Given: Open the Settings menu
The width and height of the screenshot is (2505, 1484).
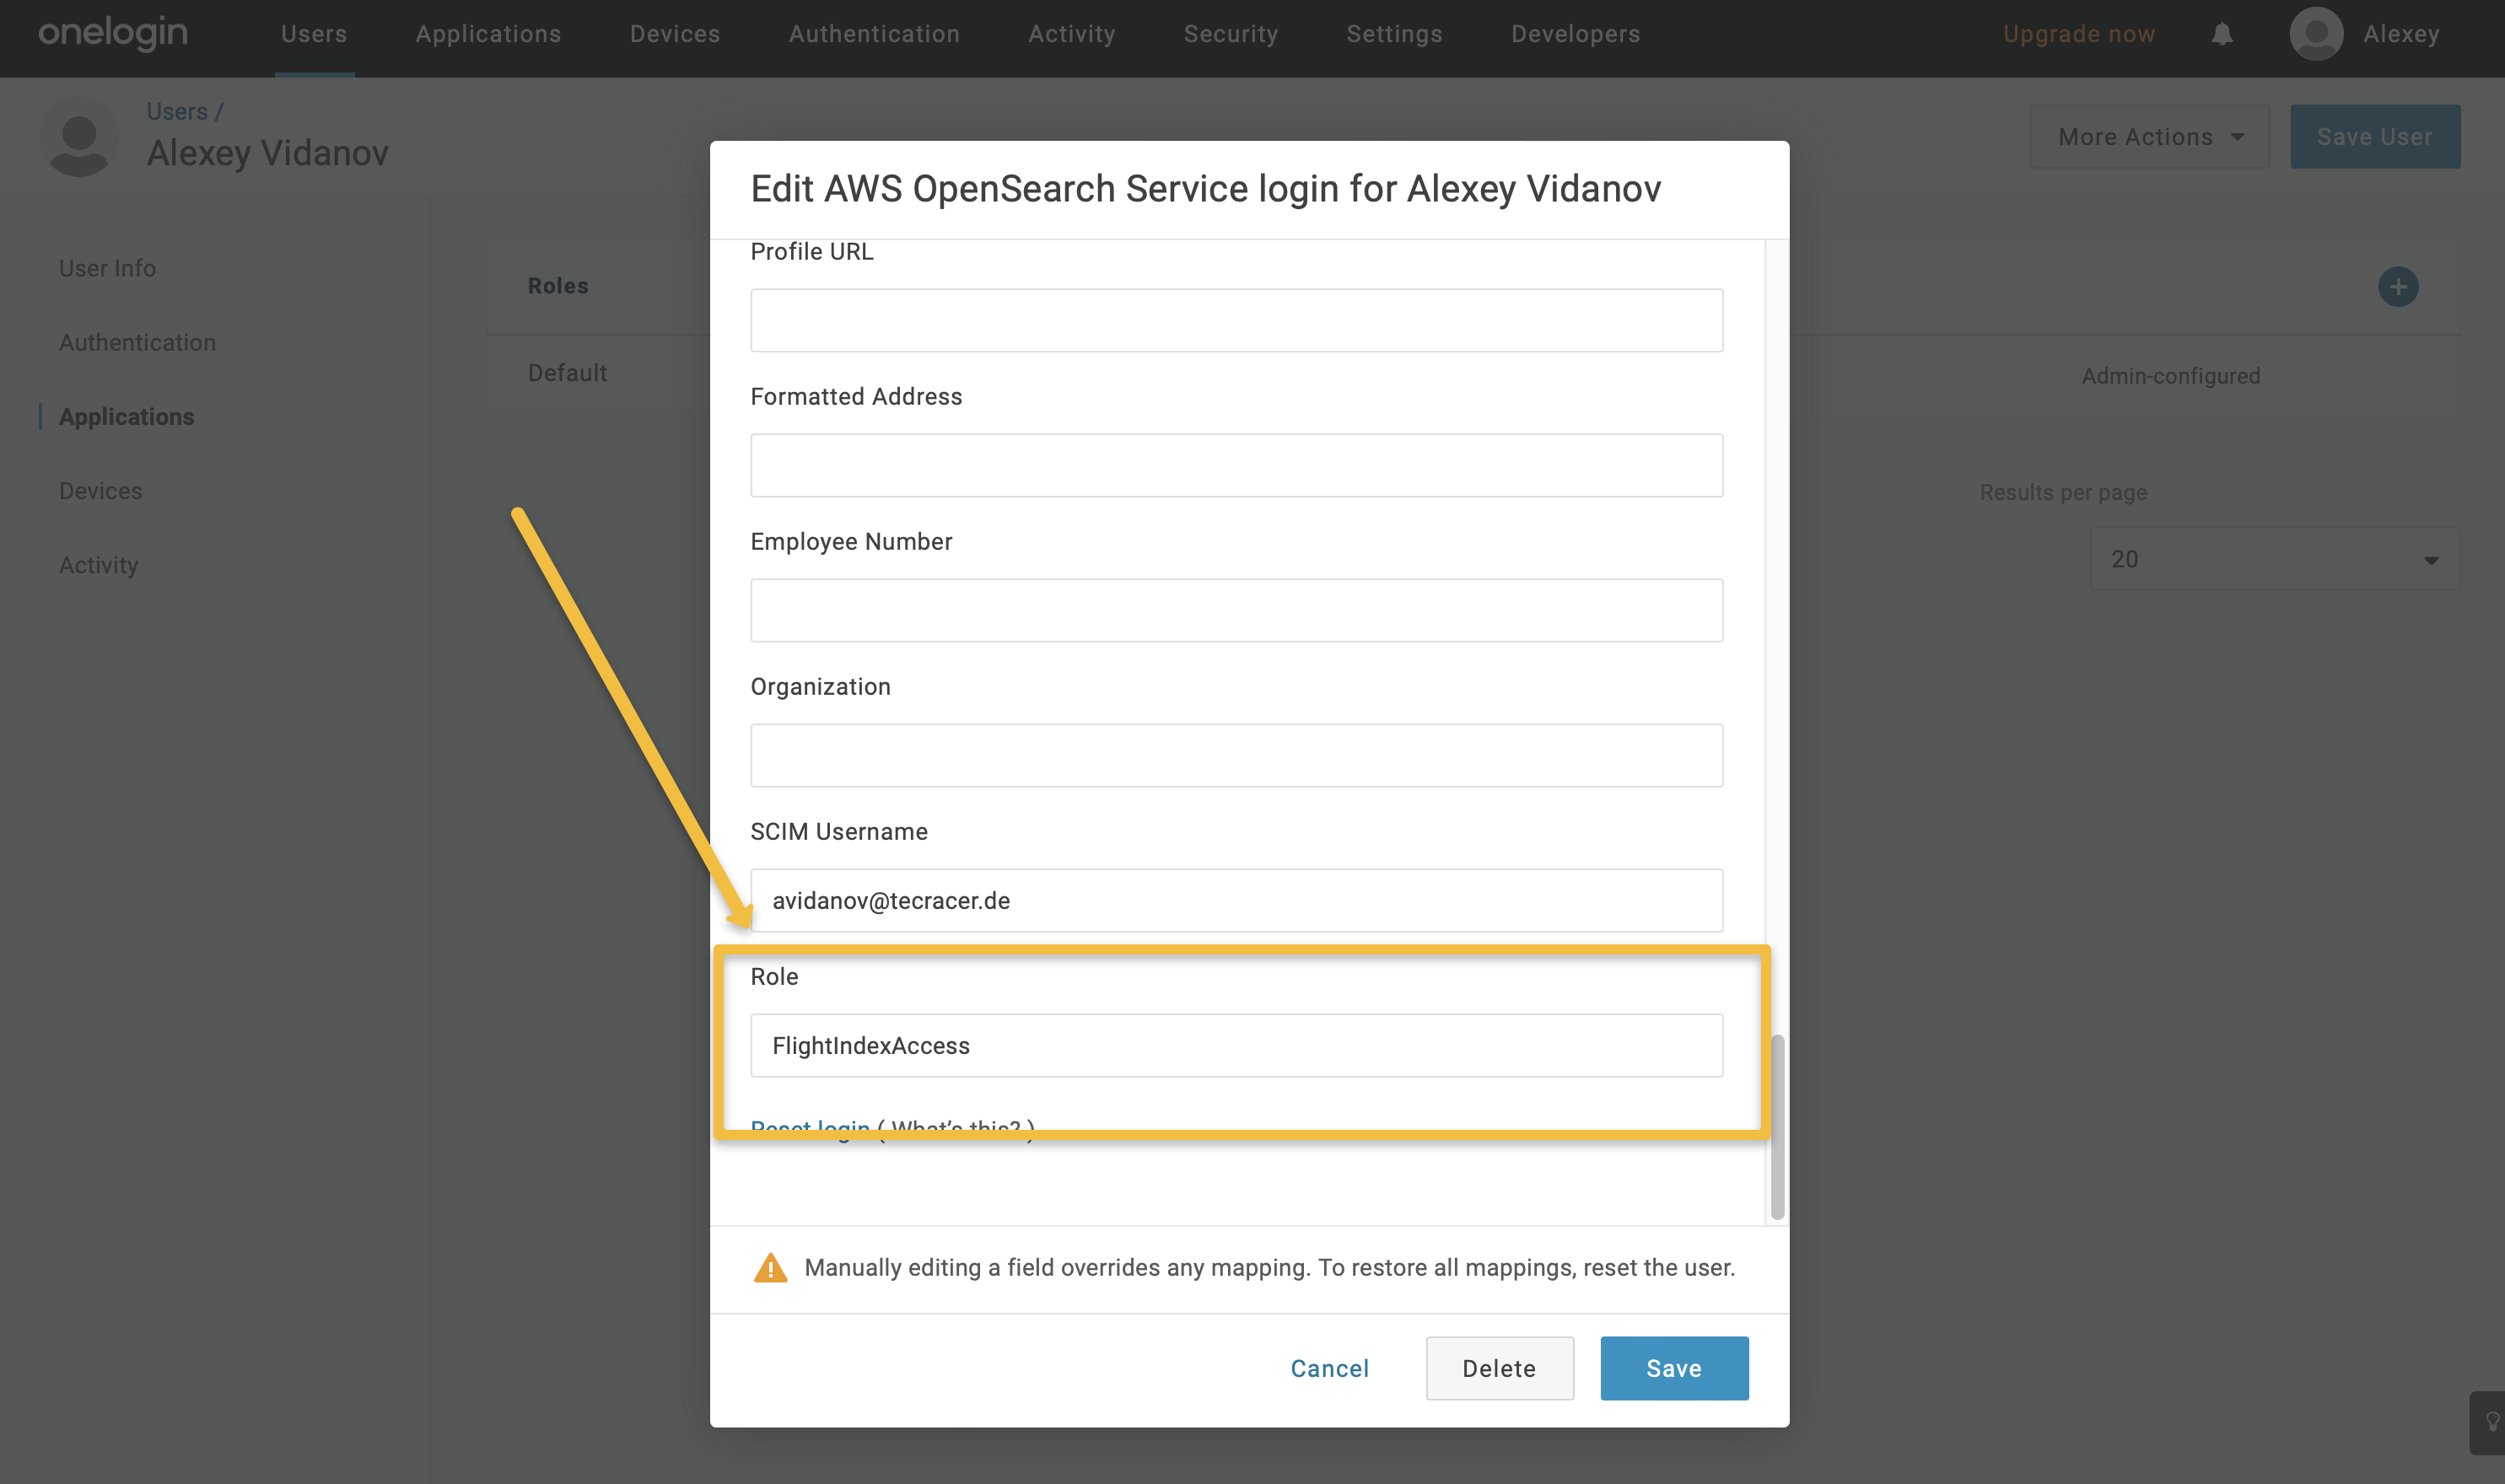Looking at the screenshot, I should coord(1394,34).
